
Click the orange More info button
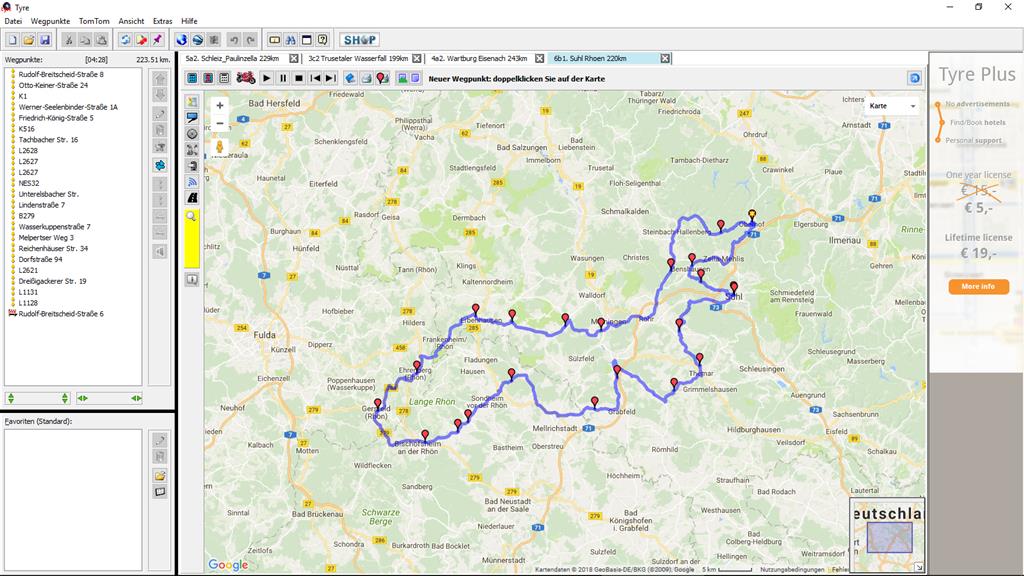coord(978,287)
